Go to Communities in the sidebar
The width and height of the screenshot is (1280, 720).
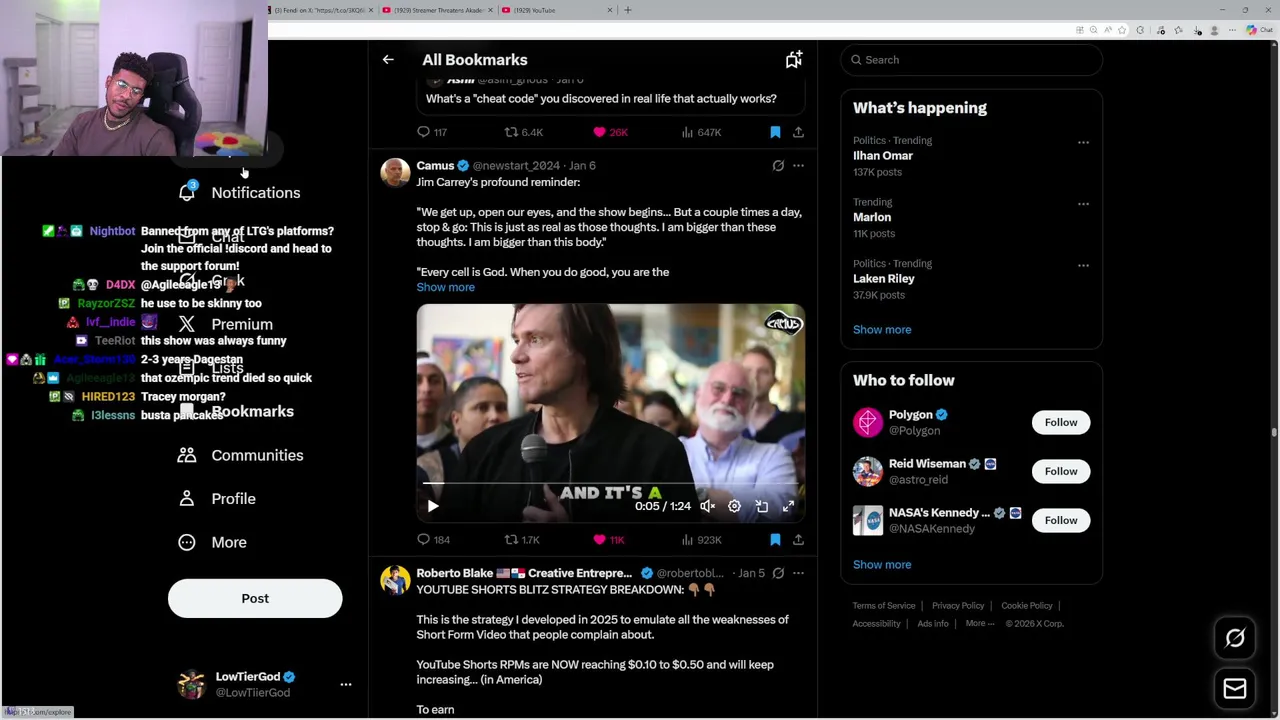click(241, 455)
